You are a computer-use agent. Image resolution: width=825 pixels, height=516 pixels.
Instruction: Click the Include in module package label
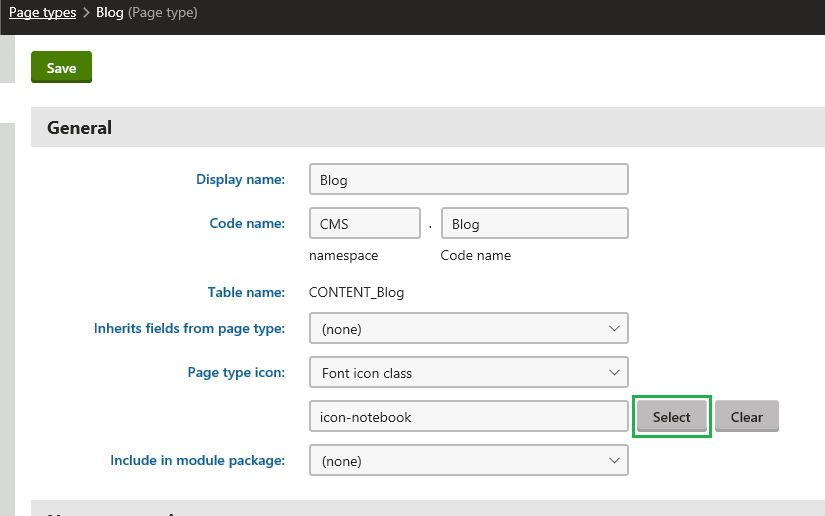[x=197, y=461]
